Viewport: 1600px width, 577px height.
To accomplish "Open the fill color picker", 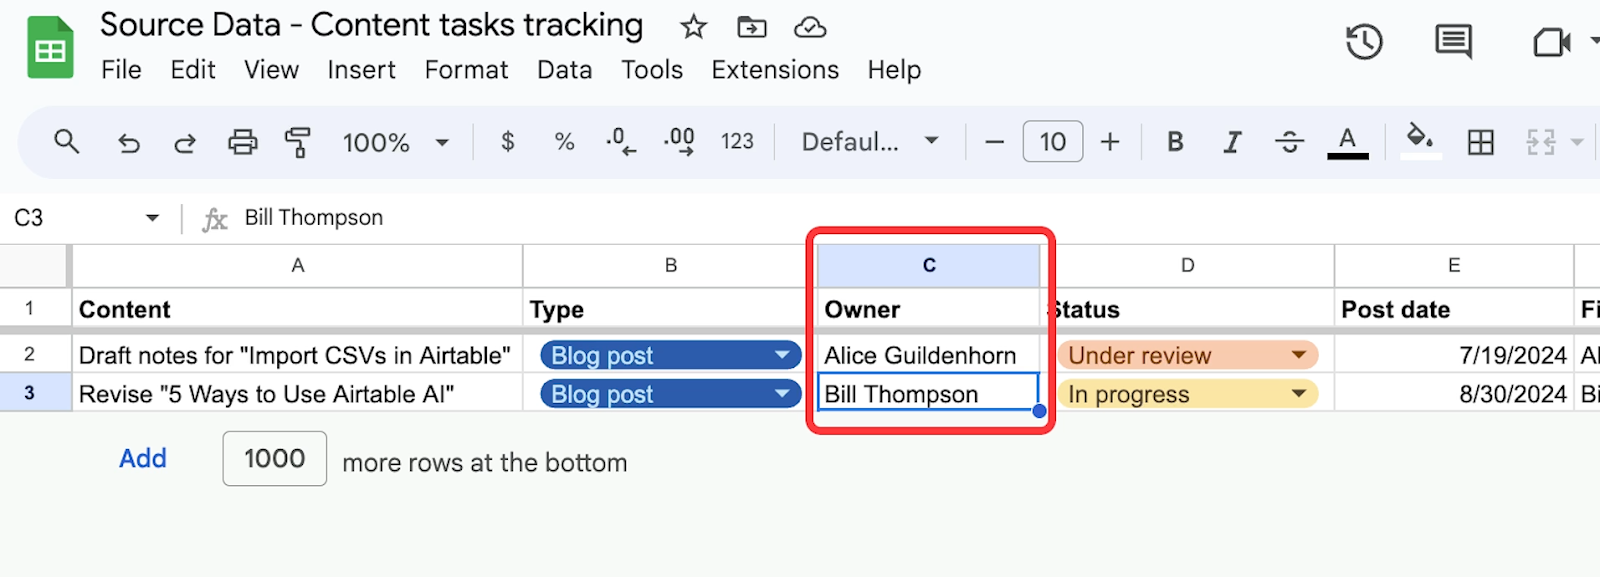I will point(1419,140).
